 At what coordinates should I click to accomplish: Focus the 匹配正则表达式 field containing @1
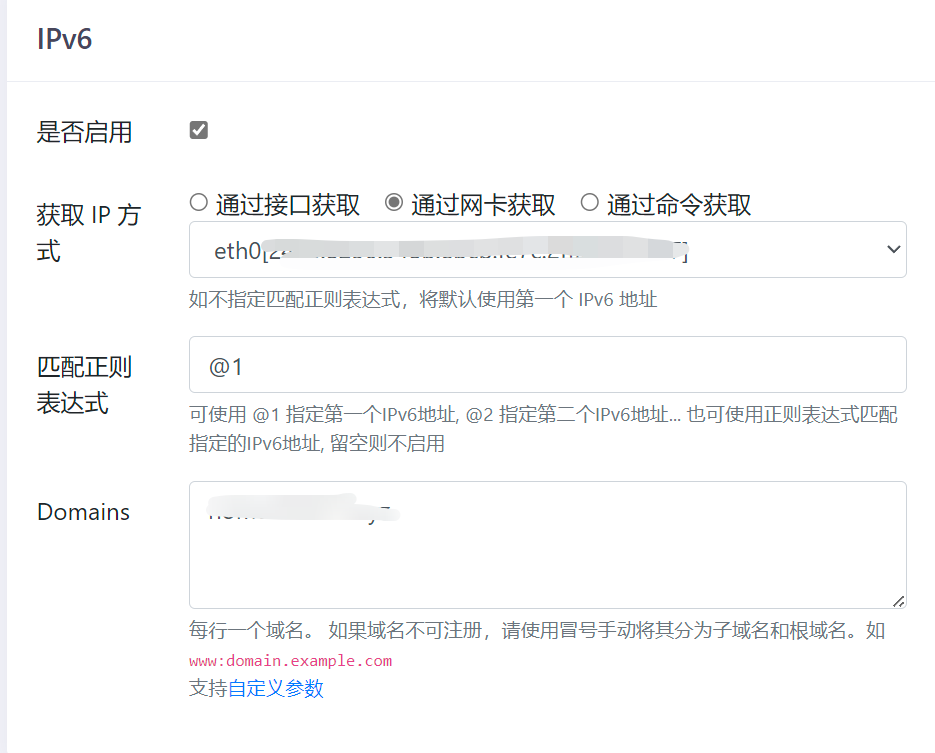click(547, 365)
